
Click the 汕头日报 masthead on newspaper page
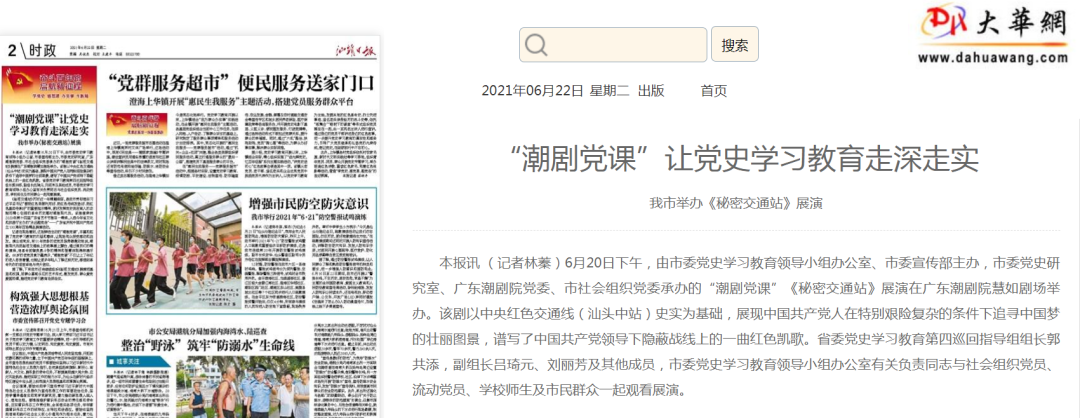tap(356, 50)
